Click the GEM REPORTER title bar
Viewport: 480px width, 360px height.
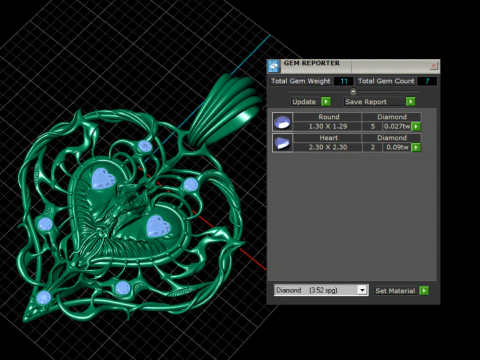pyautogui.click(x=353, y=66)
